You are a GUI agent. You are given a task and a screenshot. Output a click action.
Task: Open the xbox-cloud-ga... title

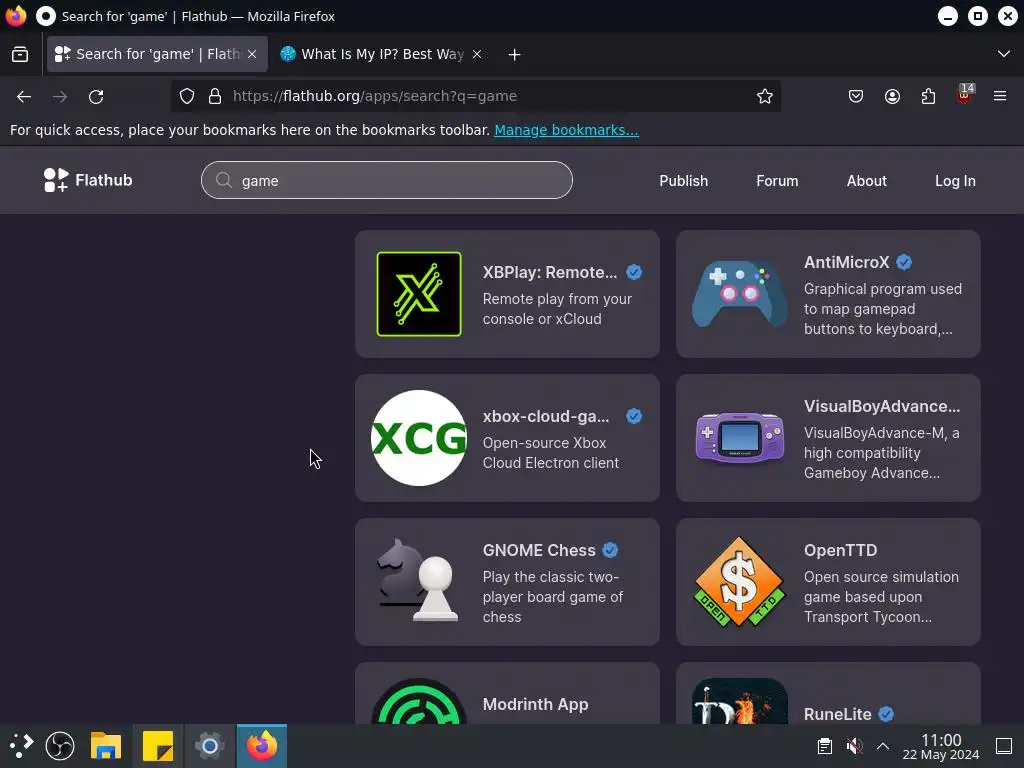point(546,417)
